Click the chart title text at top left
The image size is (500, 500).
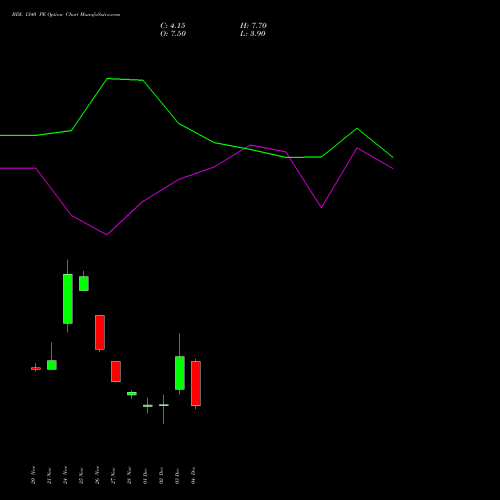(x=66, y=15)
